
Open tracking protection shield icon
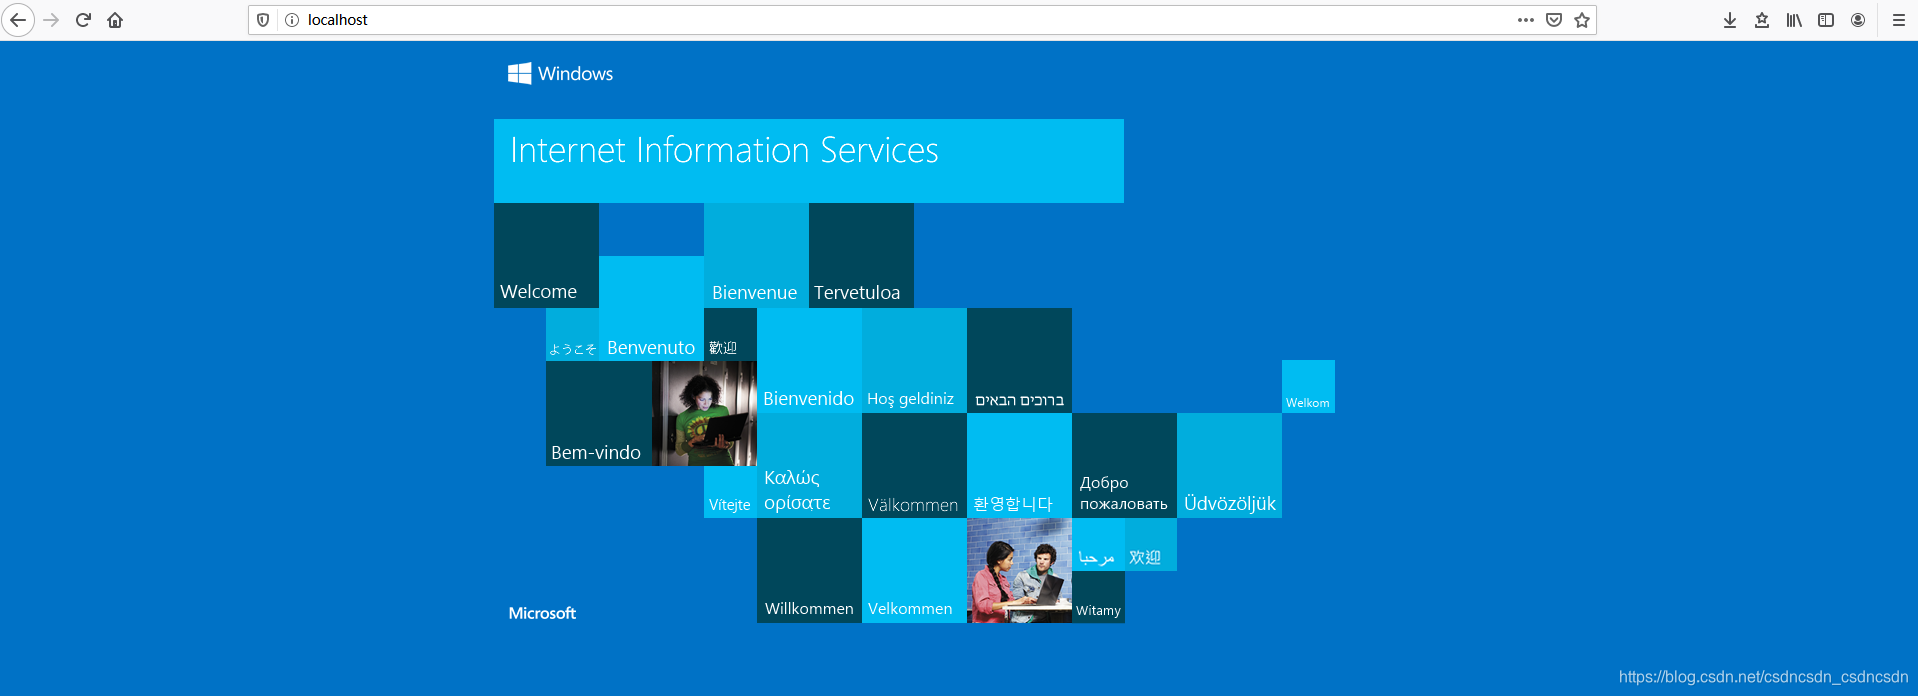(x=263, y=20)
